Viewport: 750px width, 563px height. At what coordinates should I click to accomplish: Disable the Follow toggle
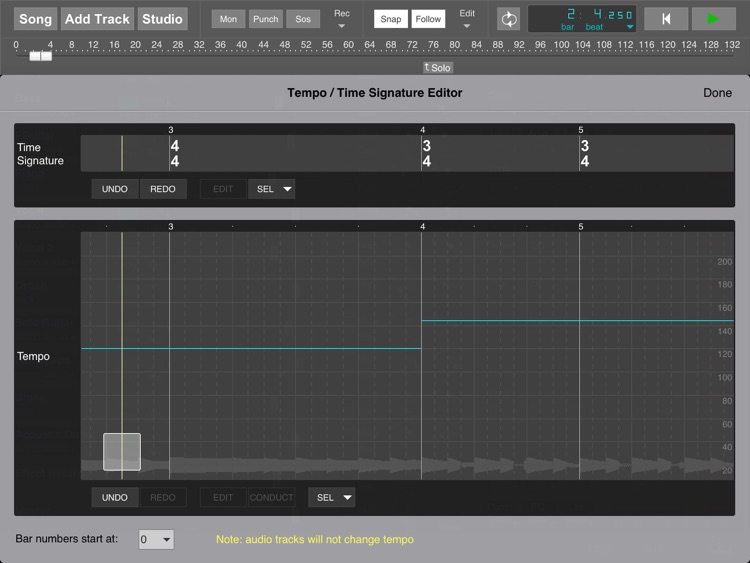pyautogui.click(x=428, y=19)
